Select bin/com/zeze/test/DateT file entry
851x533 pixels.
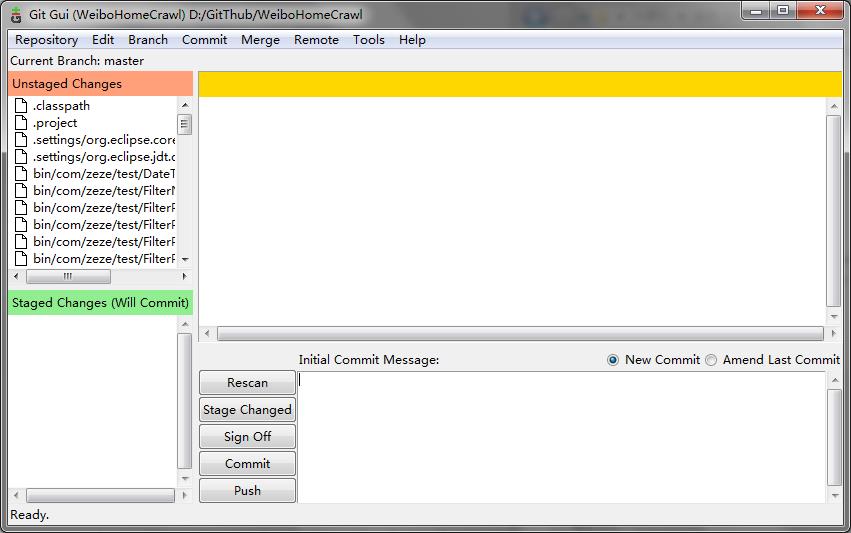tap(104, 174)
